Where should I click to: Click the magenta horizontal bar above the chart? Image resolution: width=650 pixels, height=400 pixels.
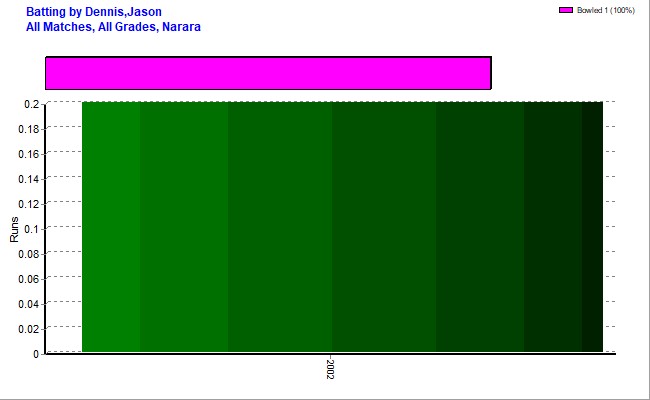coord(268,73)
